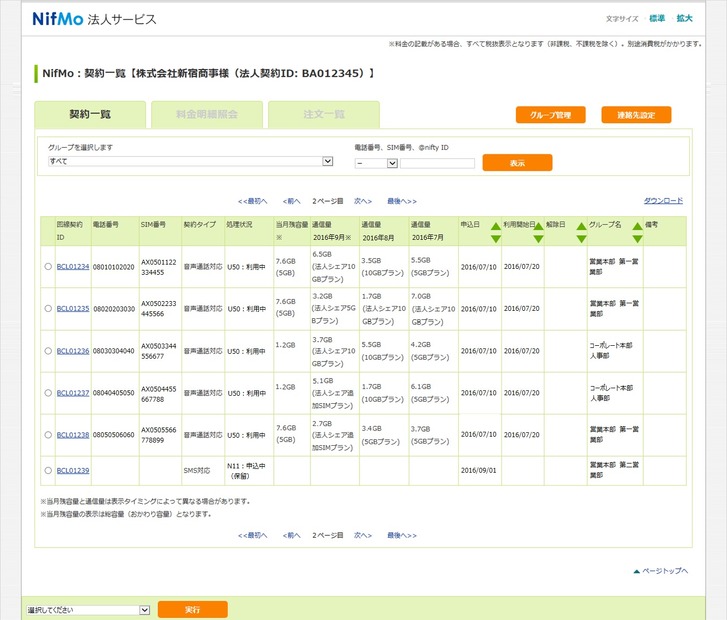Click phone number 08050506060 cell

pos(114,435)
